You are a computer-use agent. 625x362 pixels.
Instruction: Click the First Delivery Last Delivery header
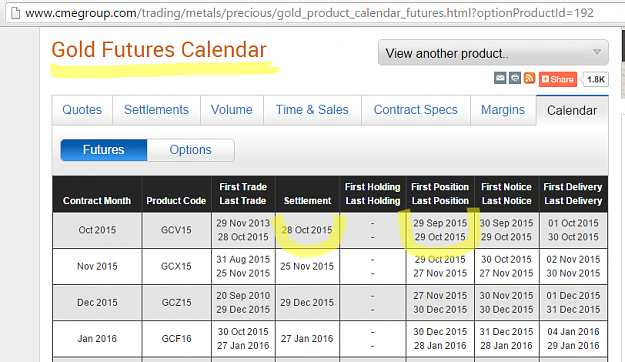[x=573, y=194]
